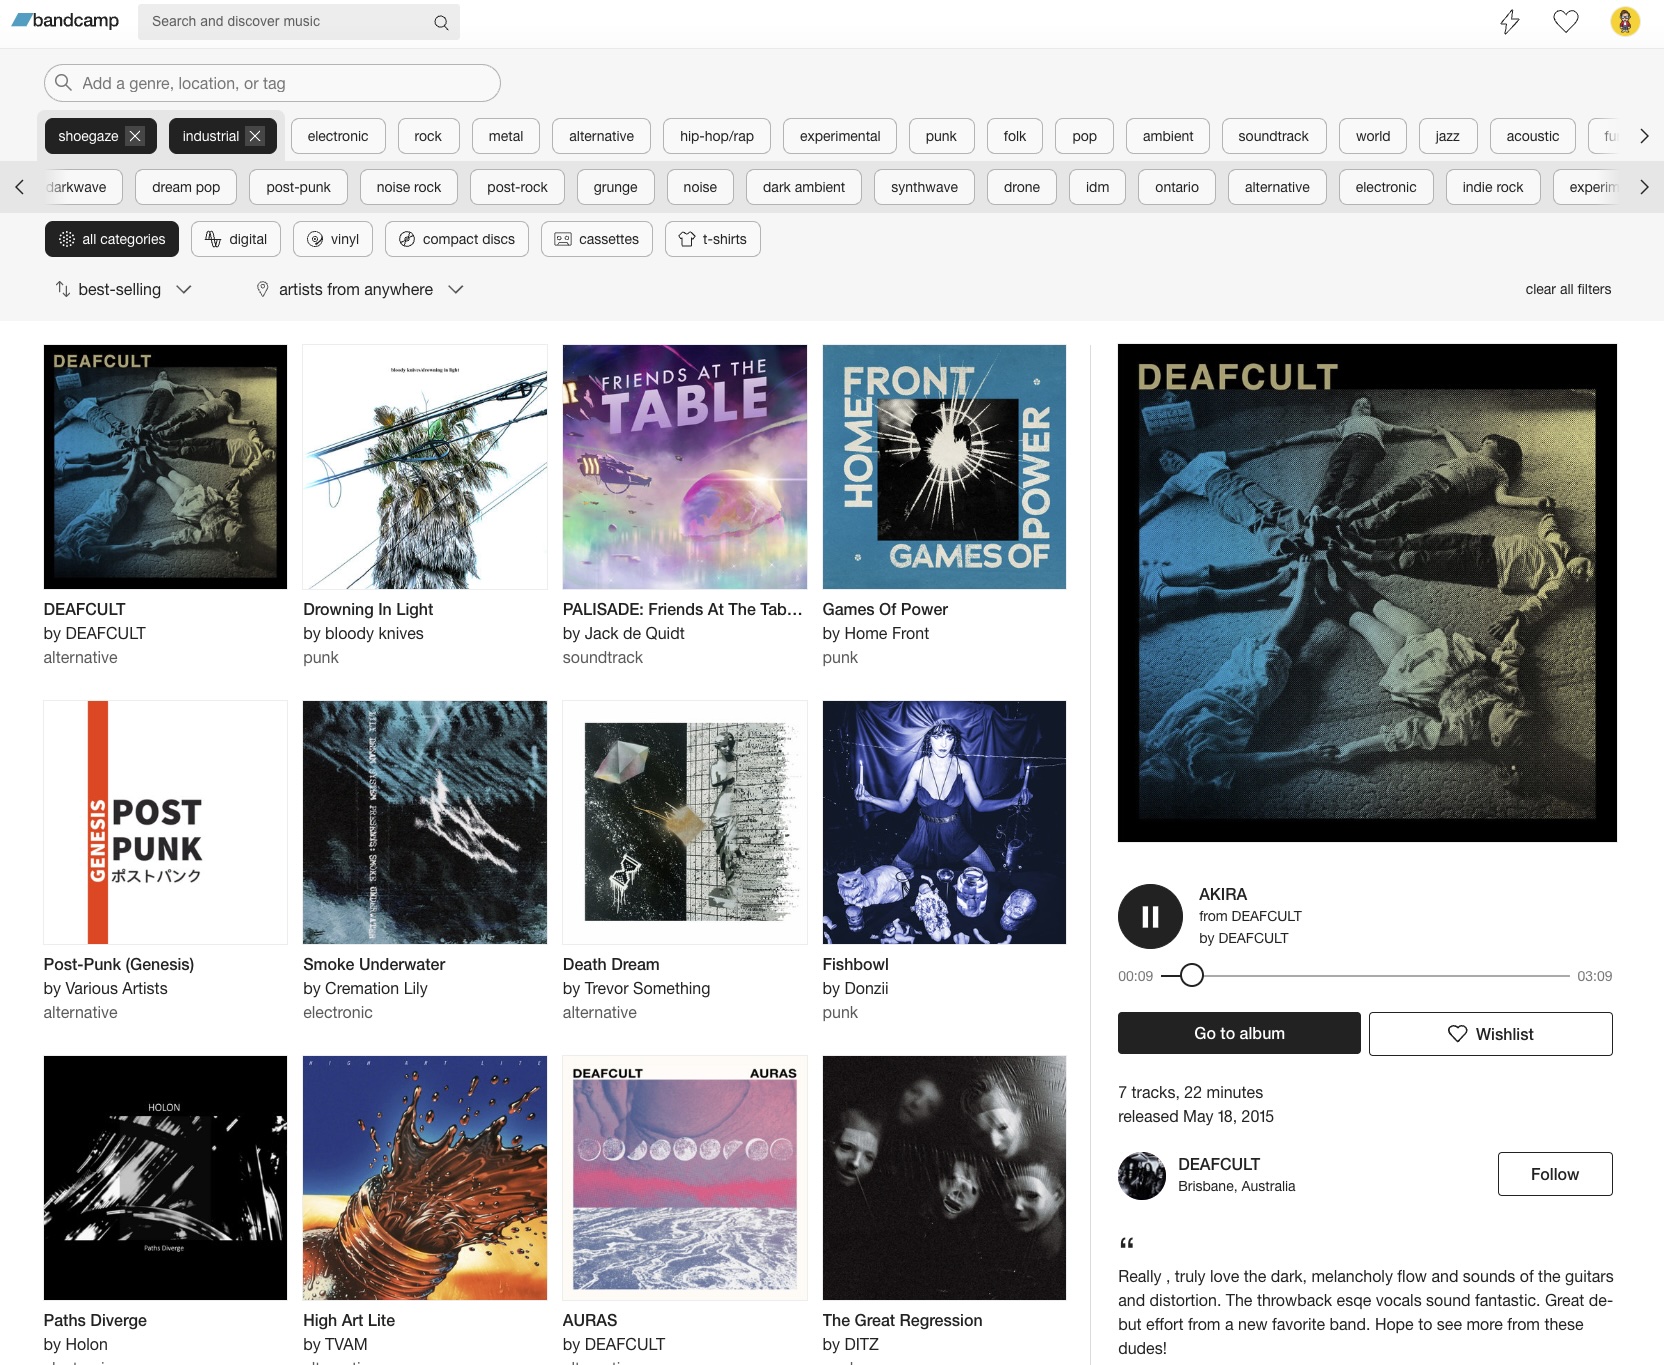The image size is (1664, 1365).
Task: Select the all categories filter
Action: click(112, 239)
